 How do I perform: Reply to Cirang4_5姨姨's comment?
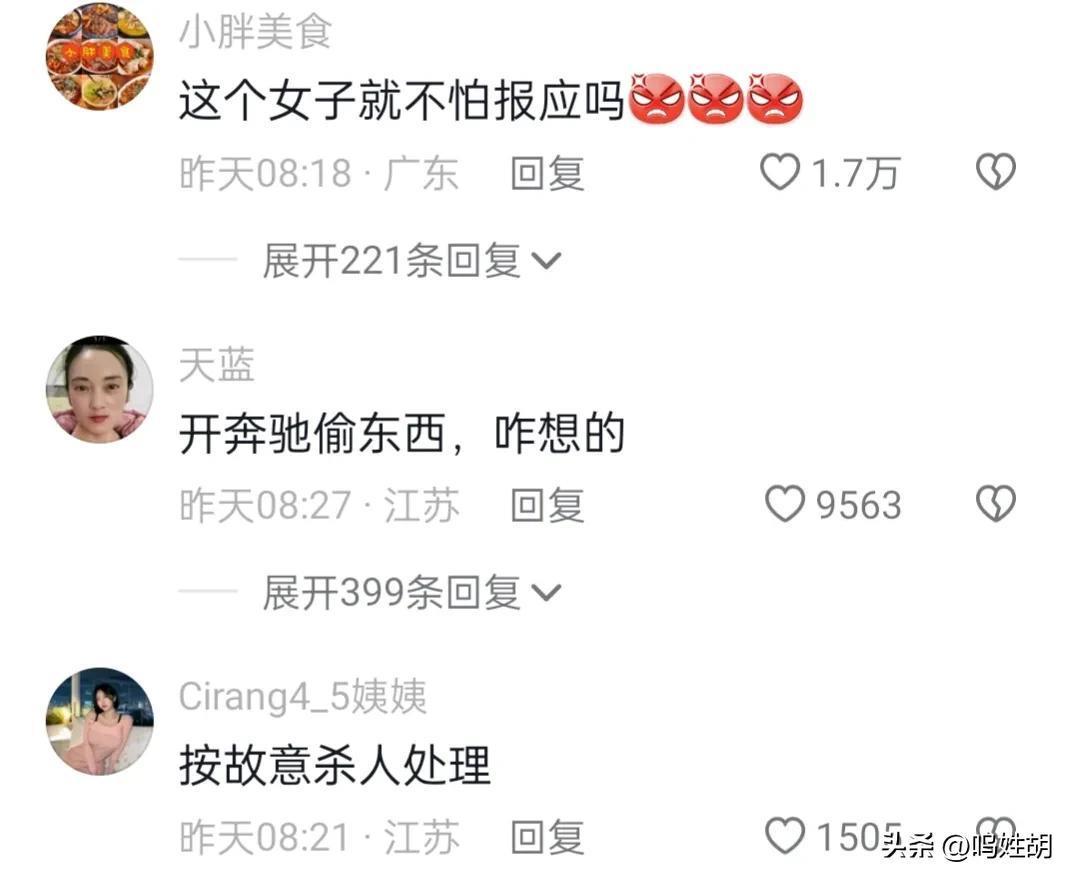point(547,837)
